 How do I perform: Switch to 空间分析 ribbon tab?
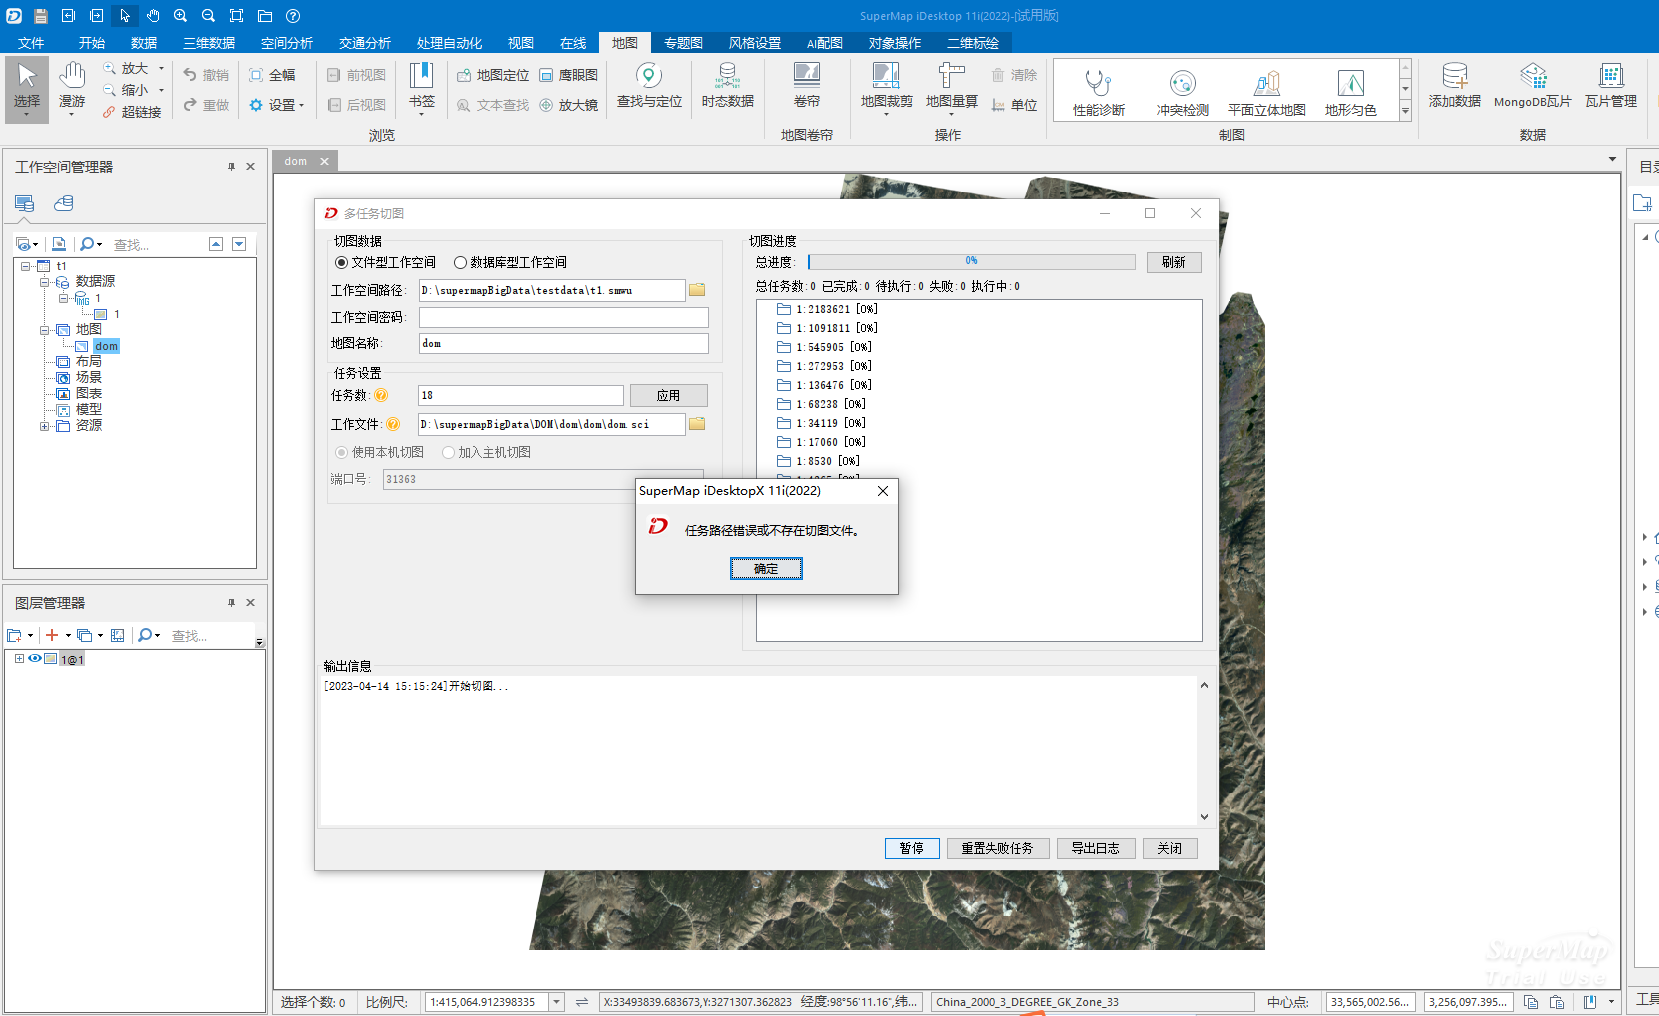287,43
